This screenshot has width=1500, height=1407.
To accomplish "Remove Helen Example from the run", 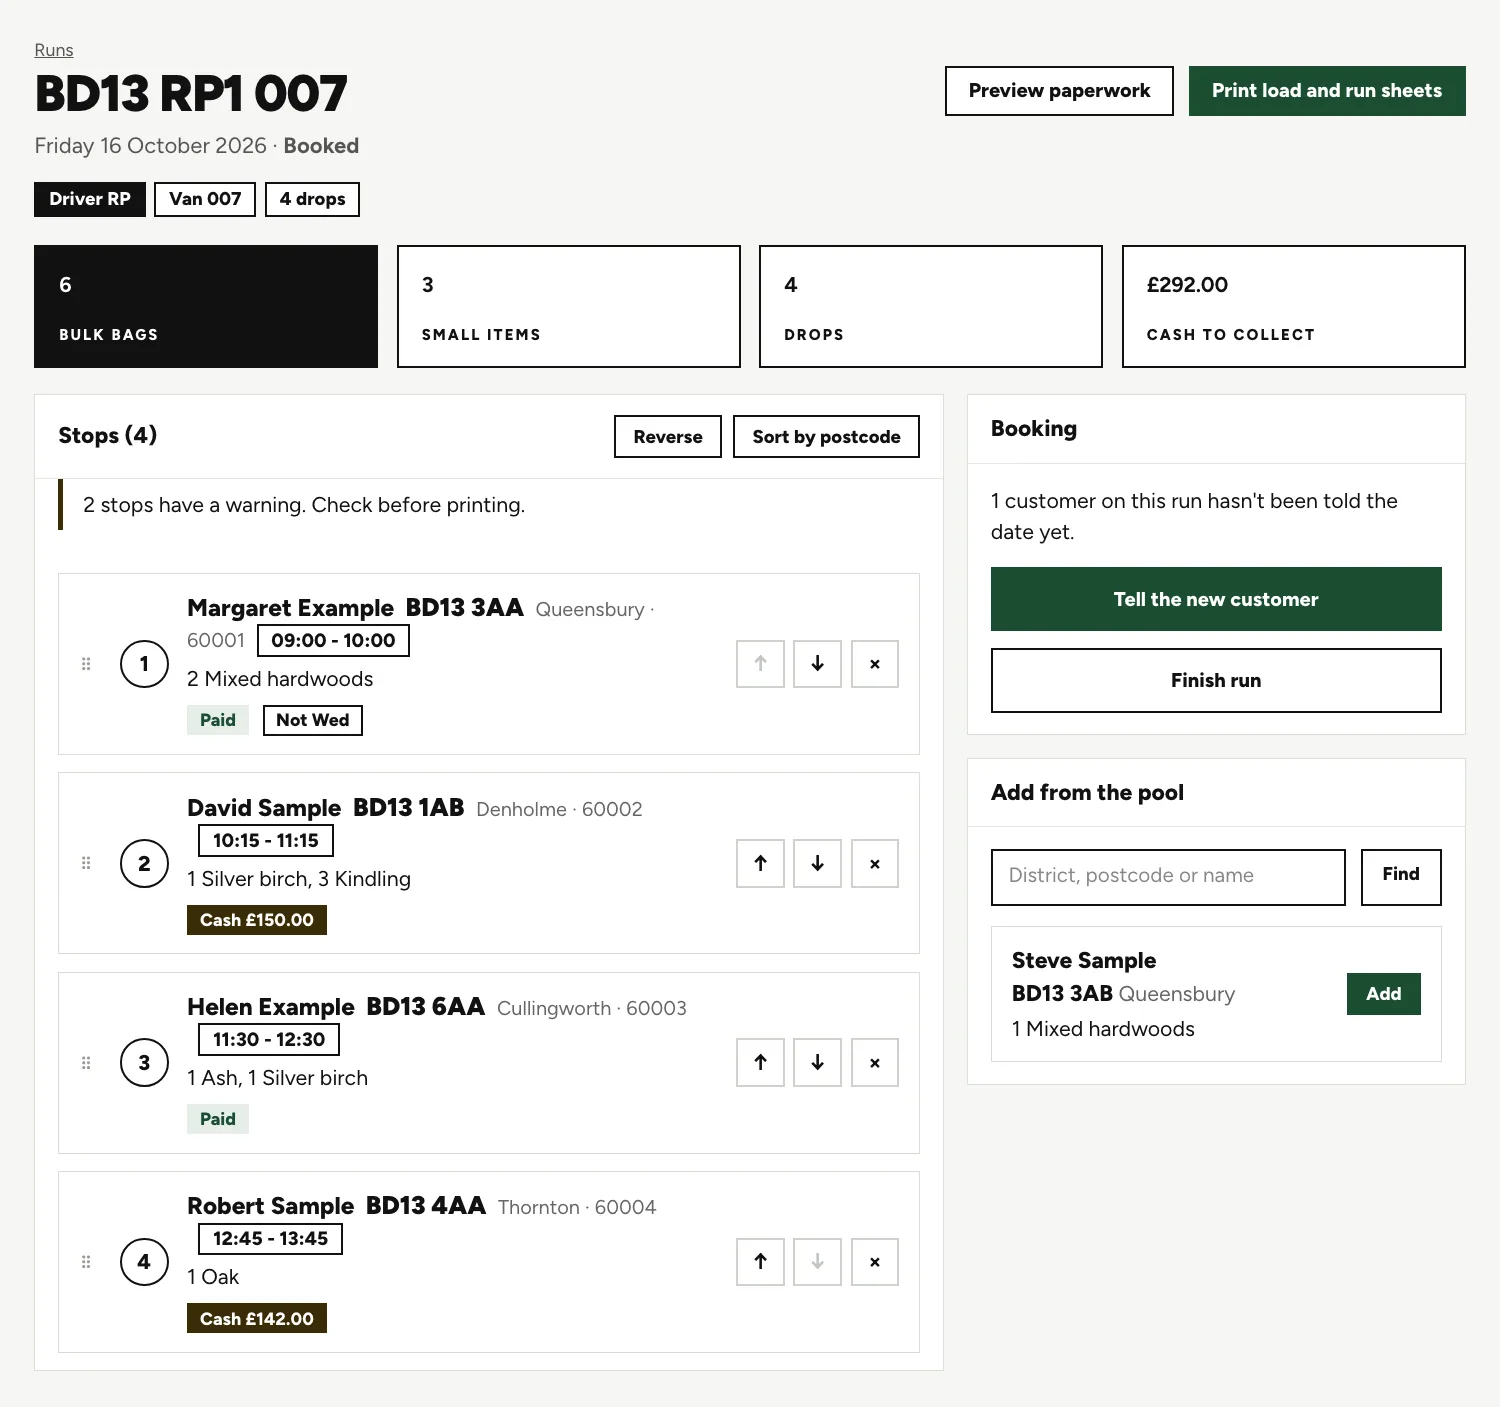I will pyautogui.click(x=875, y=1062).
